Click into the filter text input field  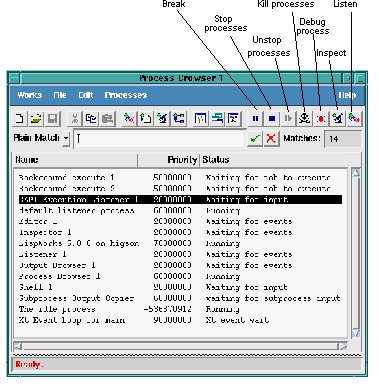[159, 138]
